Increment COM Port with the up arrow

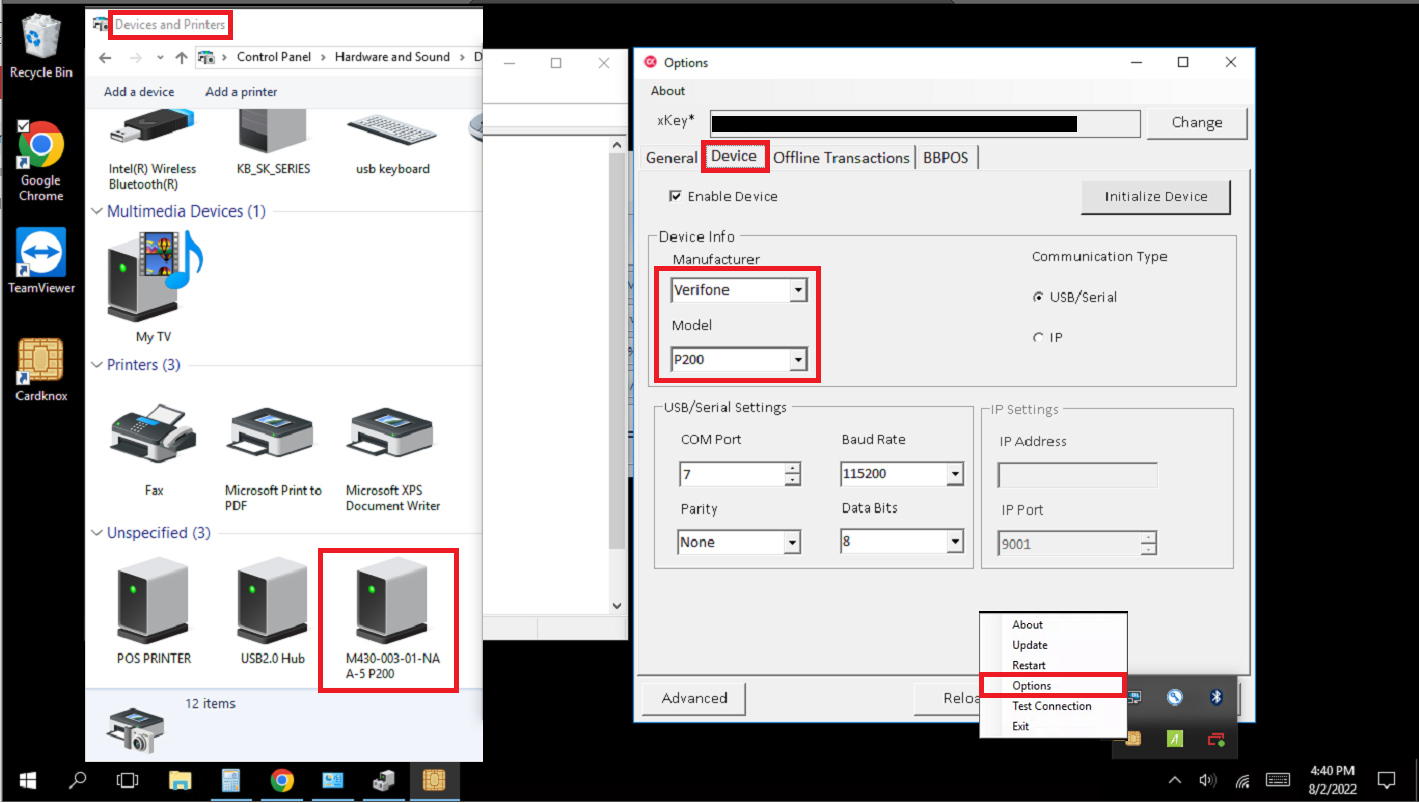click(788, 468)
